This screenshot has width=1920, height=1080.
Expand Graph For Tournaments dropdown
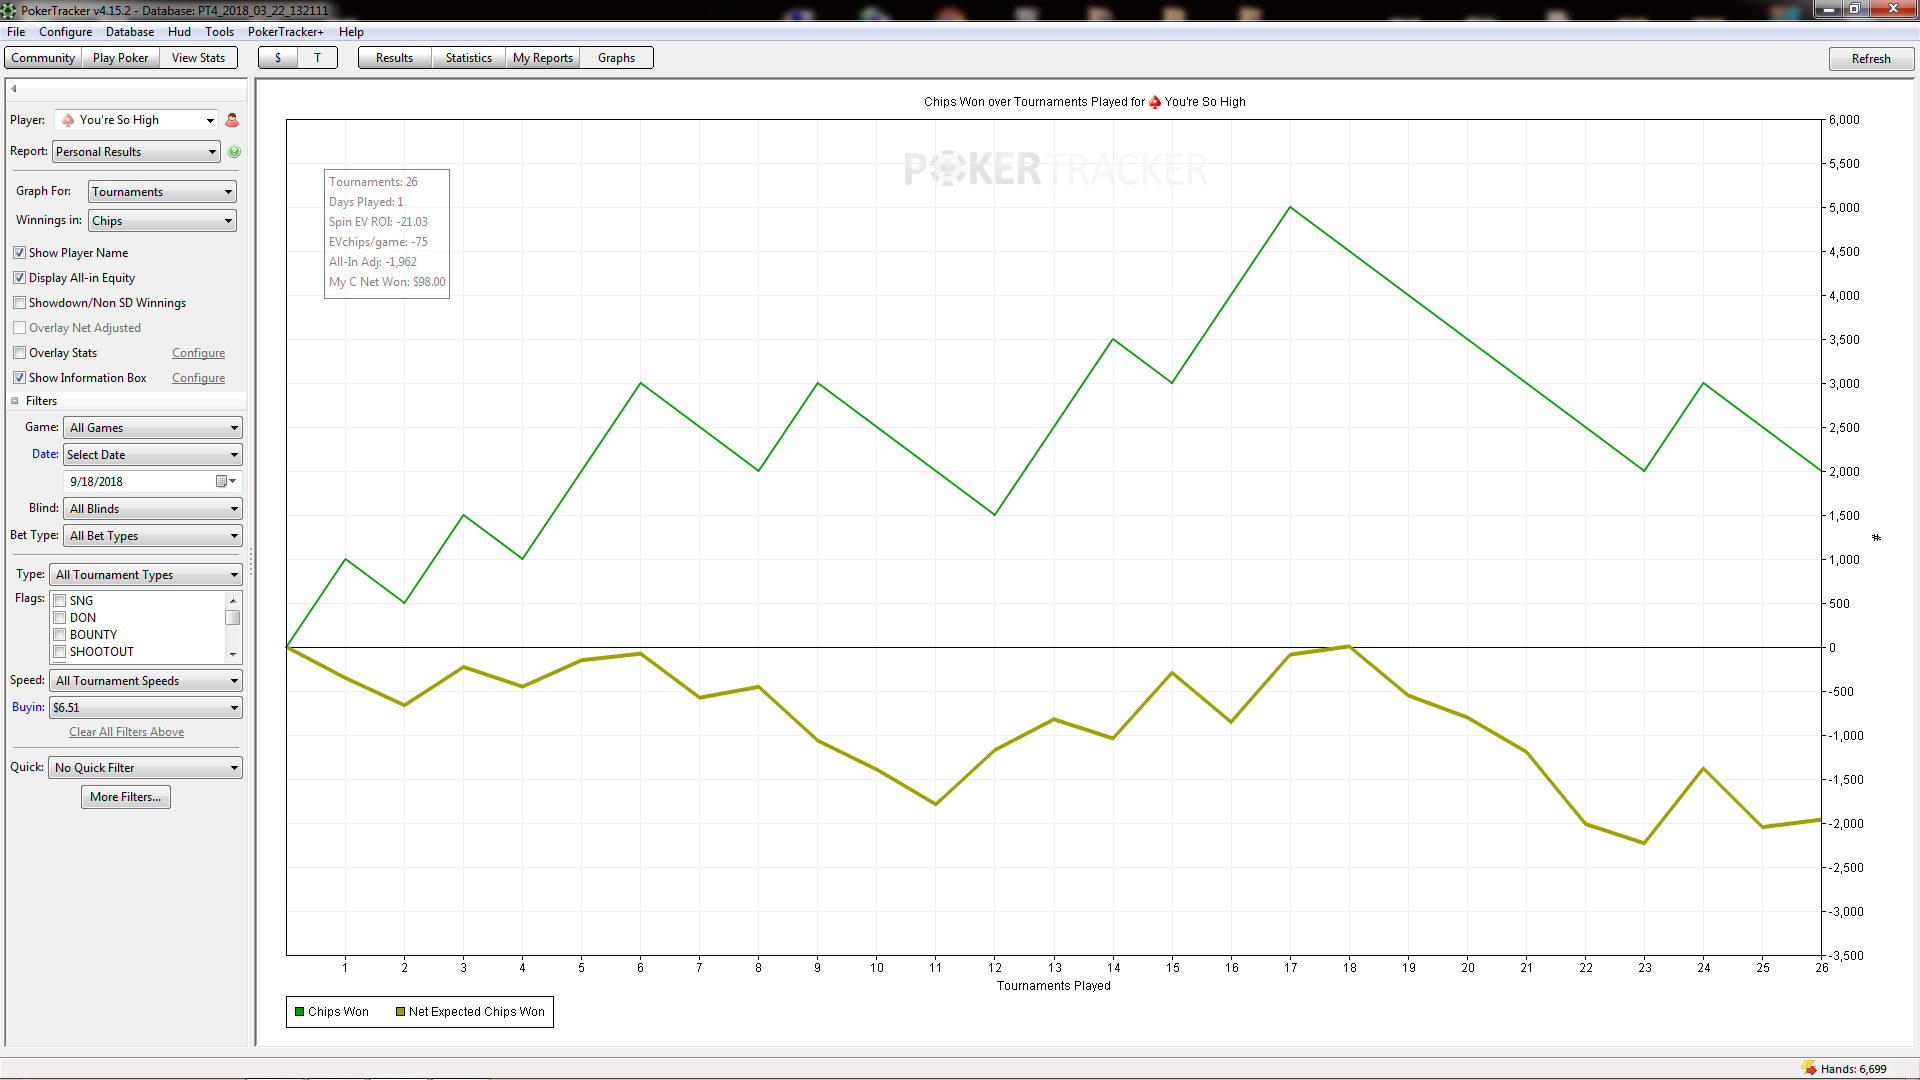pos(162,192)
